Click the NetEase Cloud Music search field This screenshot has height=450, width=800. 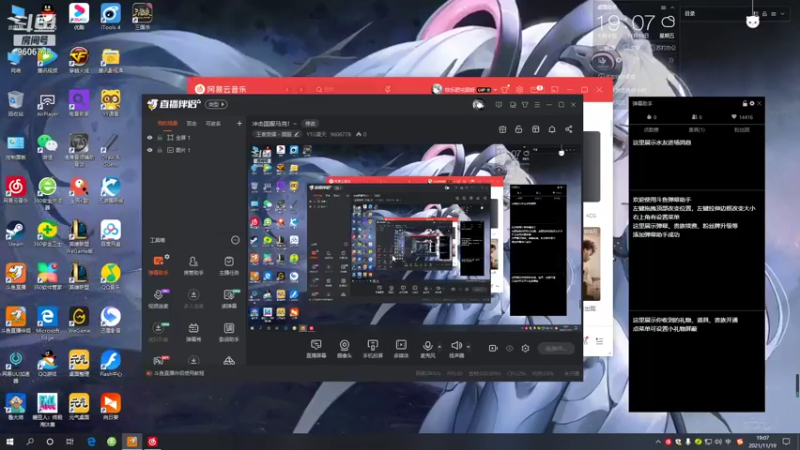(344, 89)
